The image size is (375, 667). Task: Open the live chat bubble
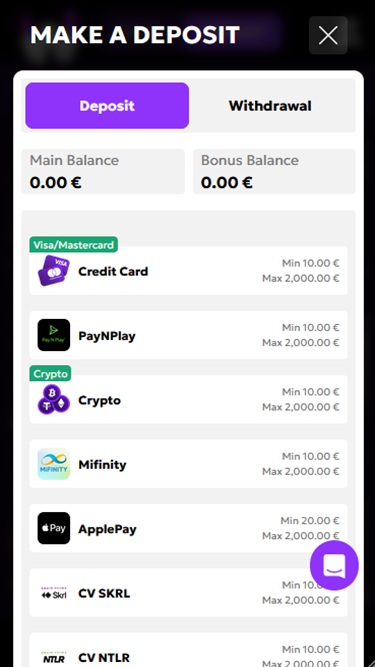click(x=334, y=565)
